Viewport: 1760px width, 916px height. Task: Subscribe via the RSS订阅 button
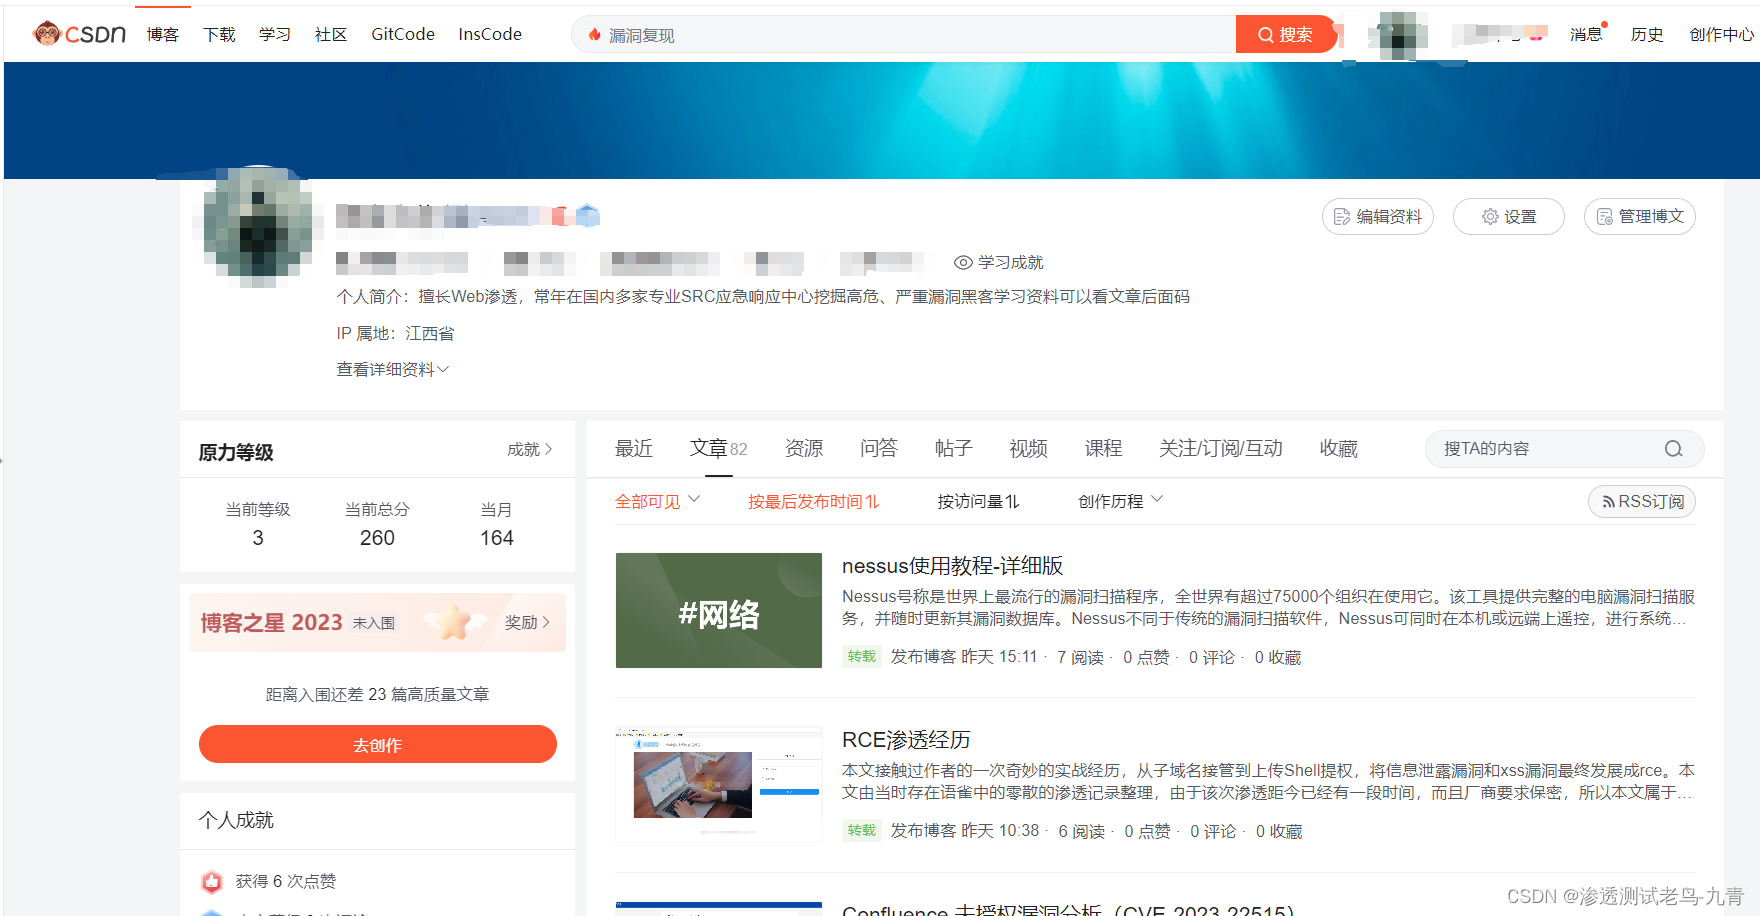(1642, 501)
